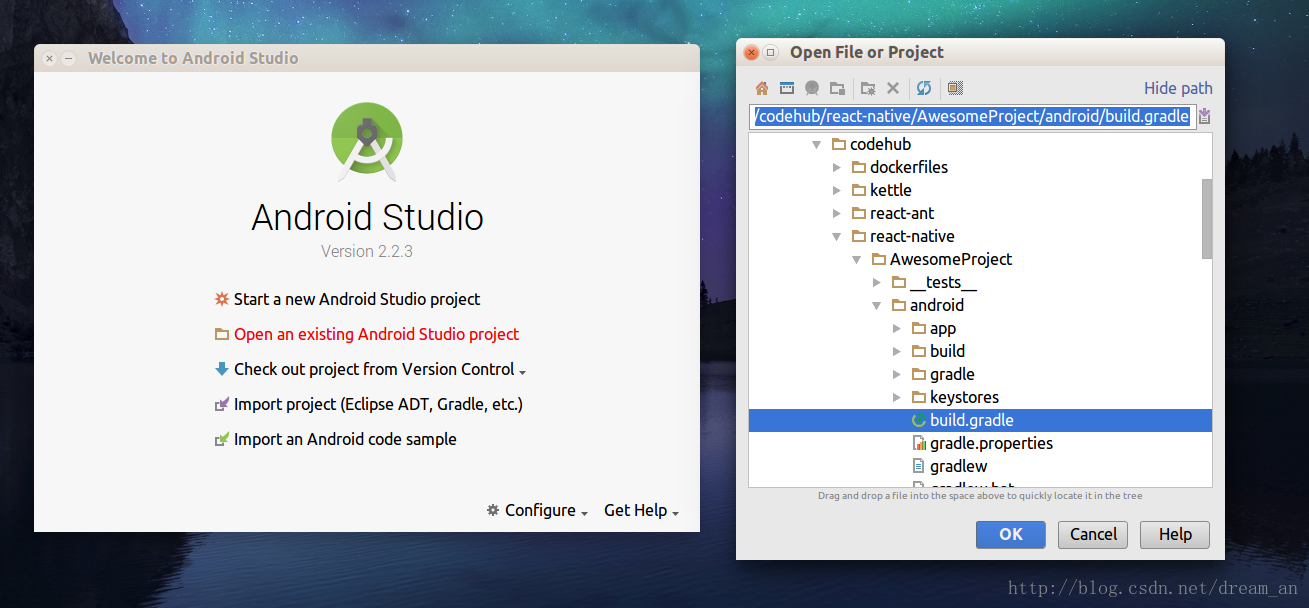Image resolution: width=1309 pixels, height=608 pixels.
Task: Expand the __tests__ folder
Action: tap(877, 283)
